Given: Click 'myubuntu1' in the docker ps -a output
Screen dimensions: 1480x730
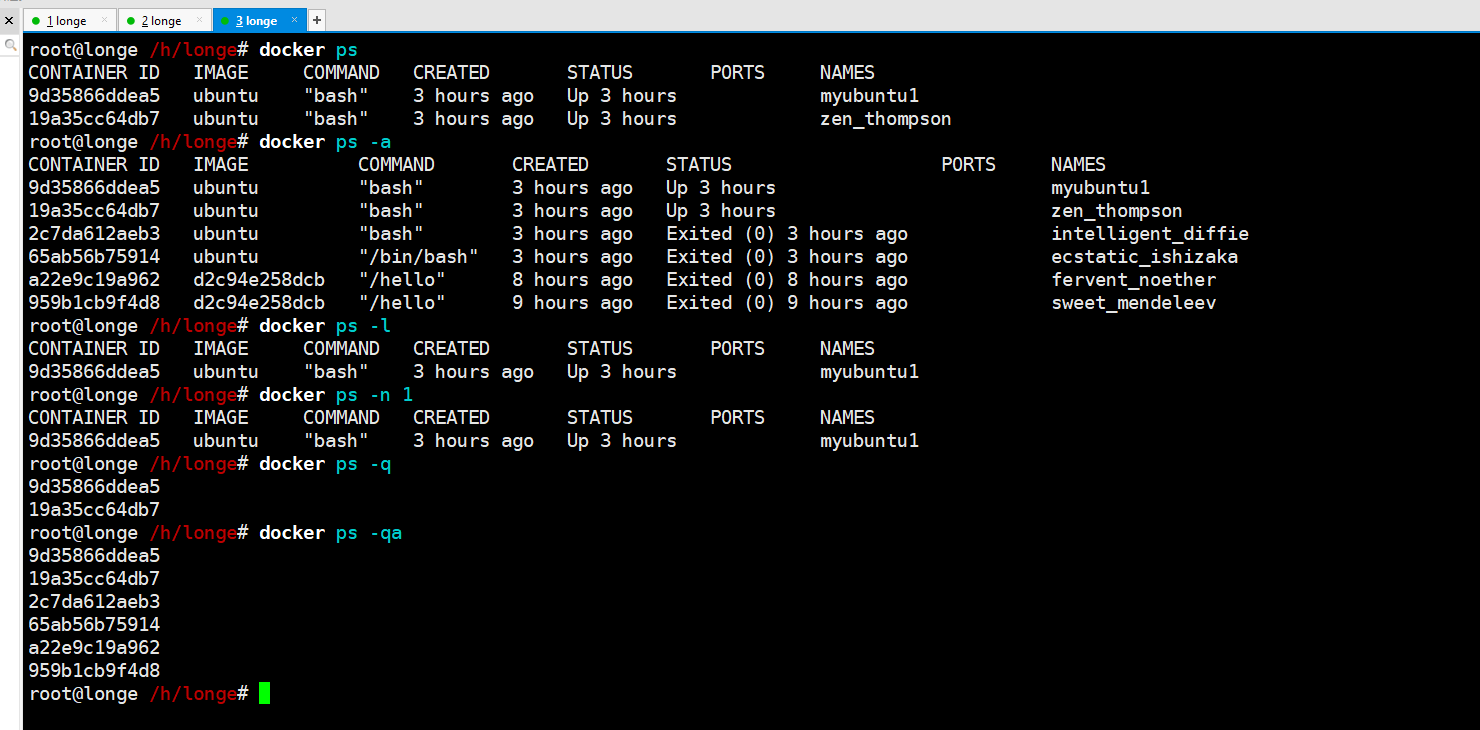Looking at the screenshot, I should pos(1100,188).
